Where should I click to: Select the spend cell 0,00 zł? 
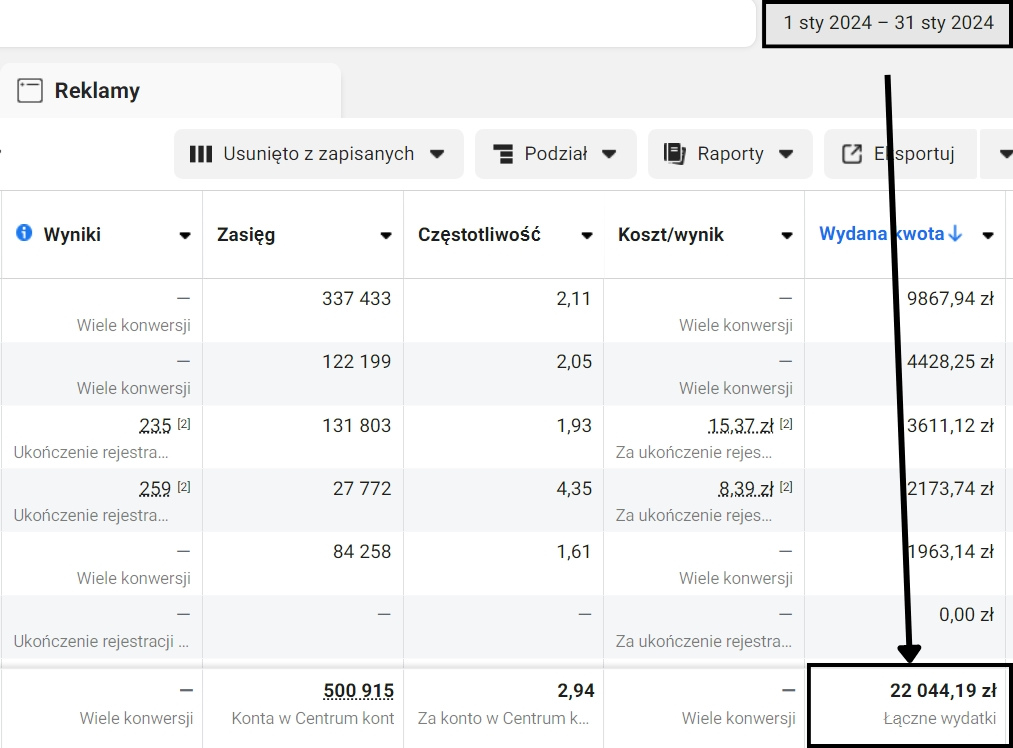(x=966, y=614)
